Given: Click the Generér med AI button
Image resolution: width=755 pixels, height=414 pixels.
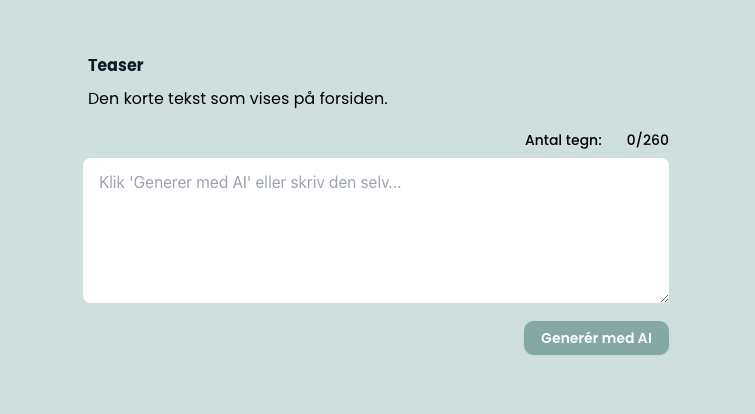Looking at the screenshot, I should coord(596,338).
